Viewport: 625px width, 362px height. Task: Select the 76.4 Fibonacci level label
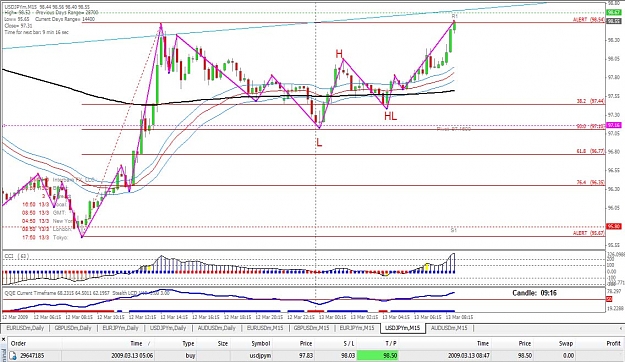coord(590,183)
